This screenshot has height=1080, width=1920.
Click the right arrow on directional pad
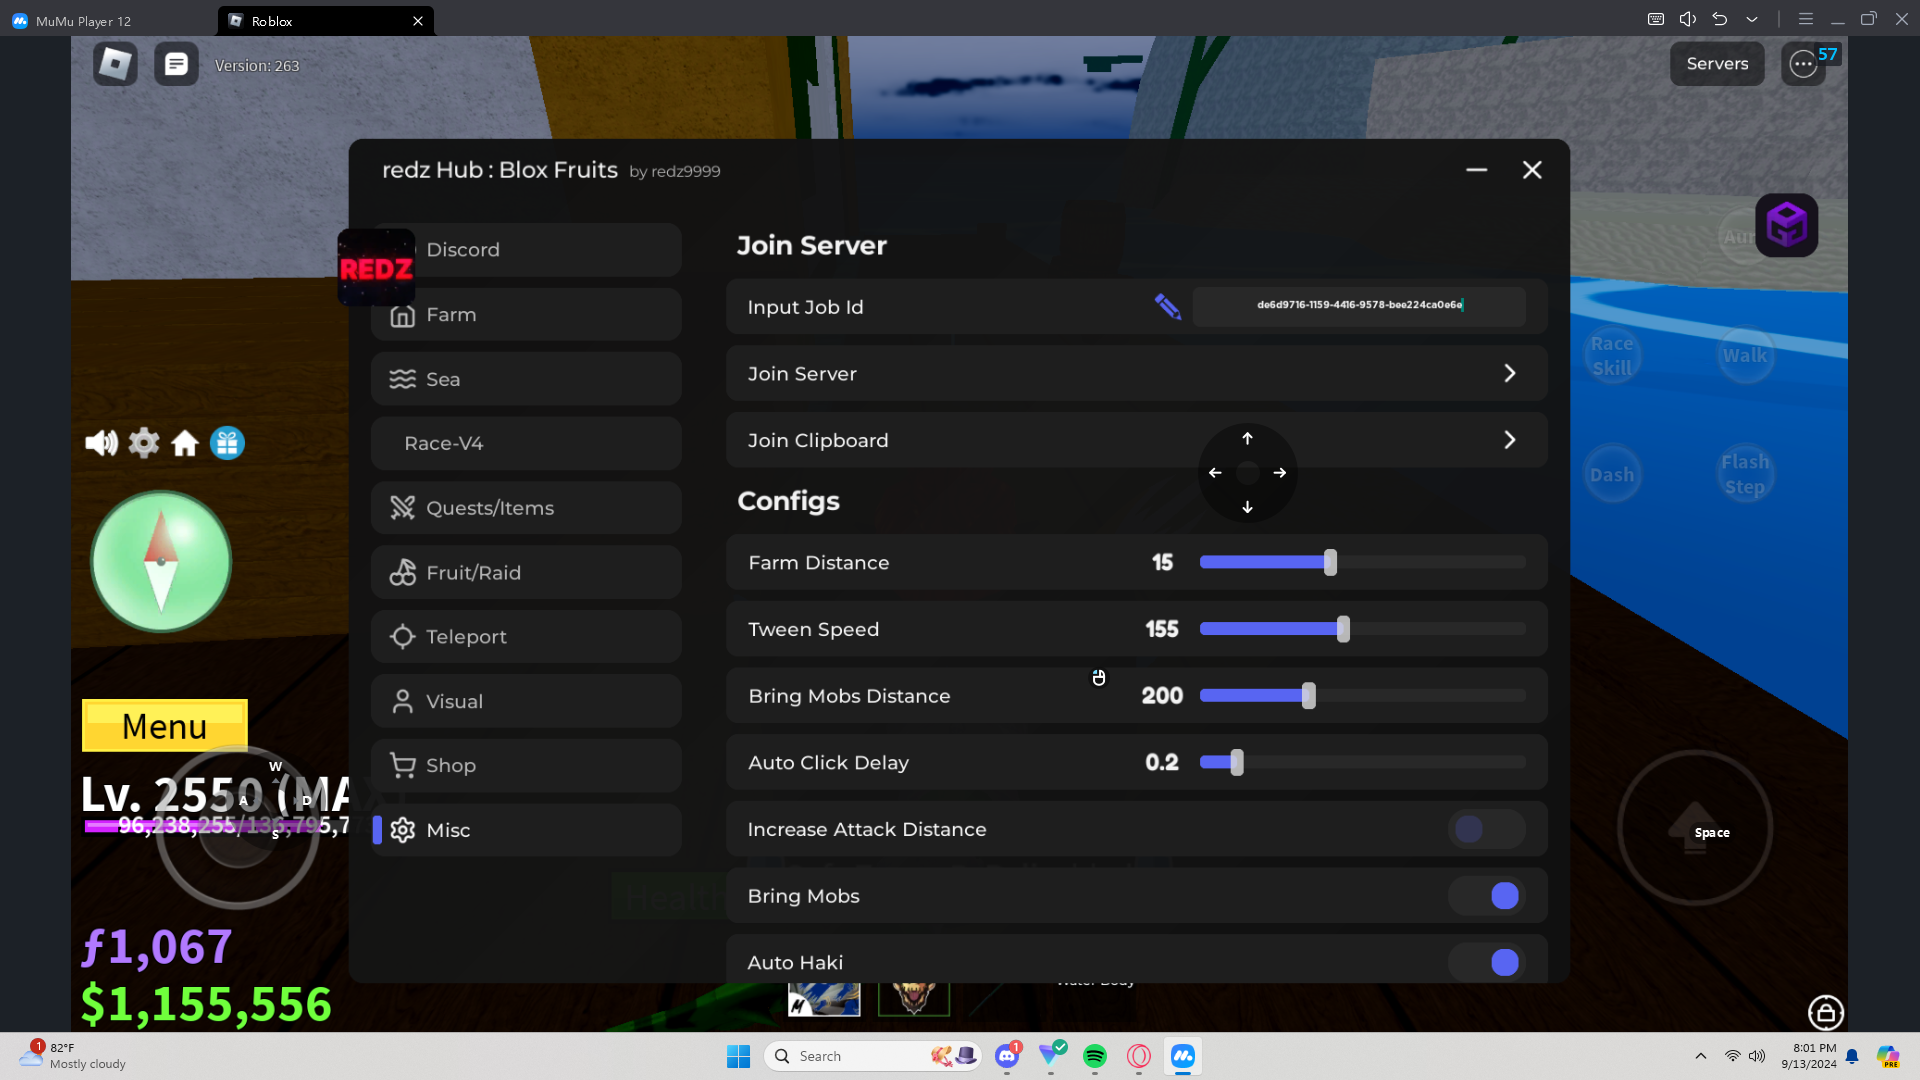[1280, 473]
